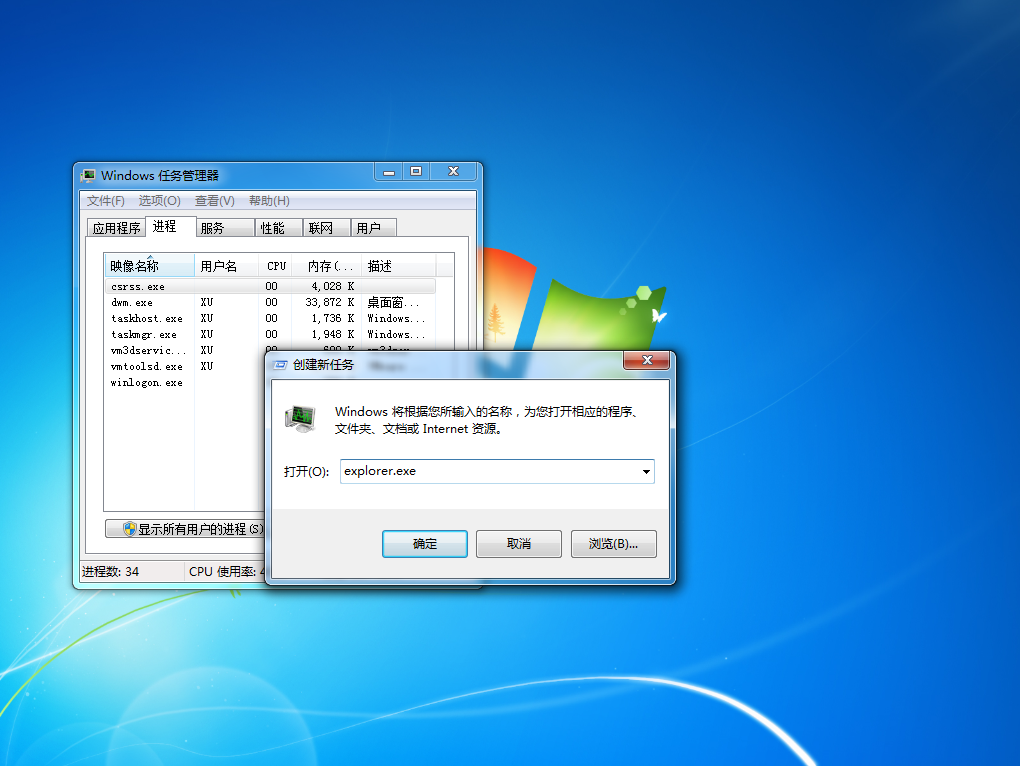The image size is (1020, 766).
Task: Sort by 描述 column header
Action: (x=399, y=266)
